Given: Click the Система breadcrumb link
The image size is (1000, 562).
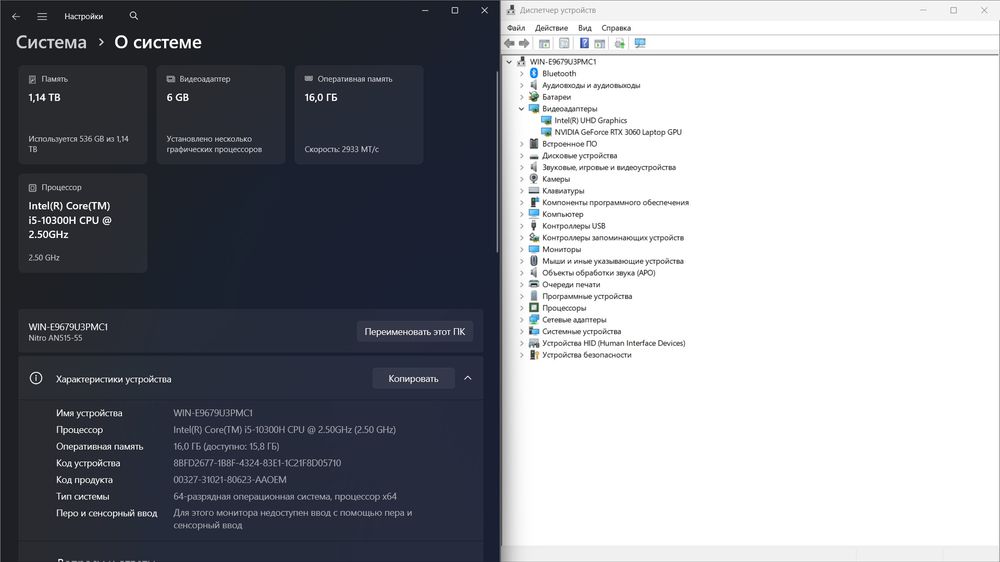Looking at the screenshot, I should pos(51,42).
